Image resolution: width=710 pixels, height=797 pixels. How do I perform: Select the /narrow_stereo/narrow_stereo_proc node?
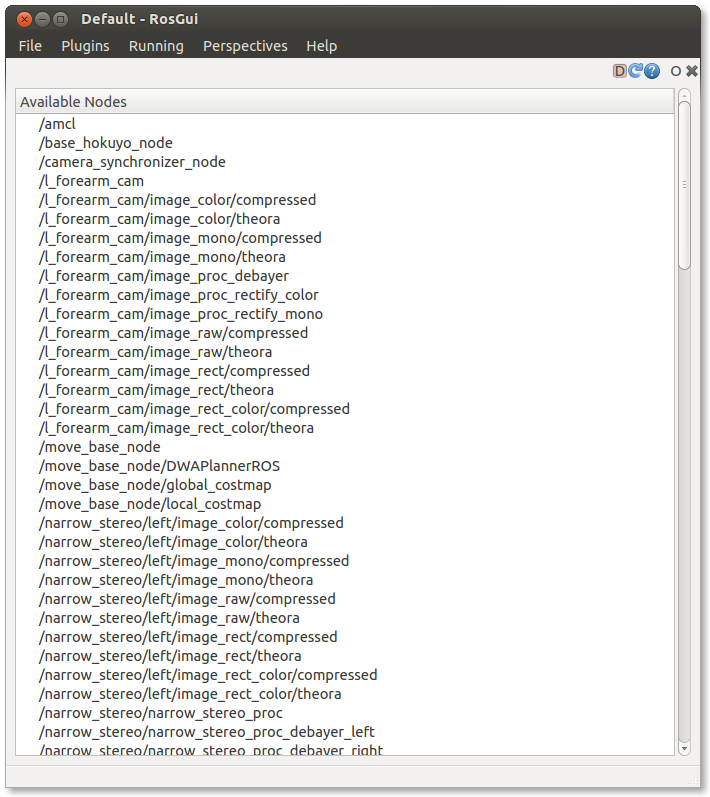coord(160,713)
